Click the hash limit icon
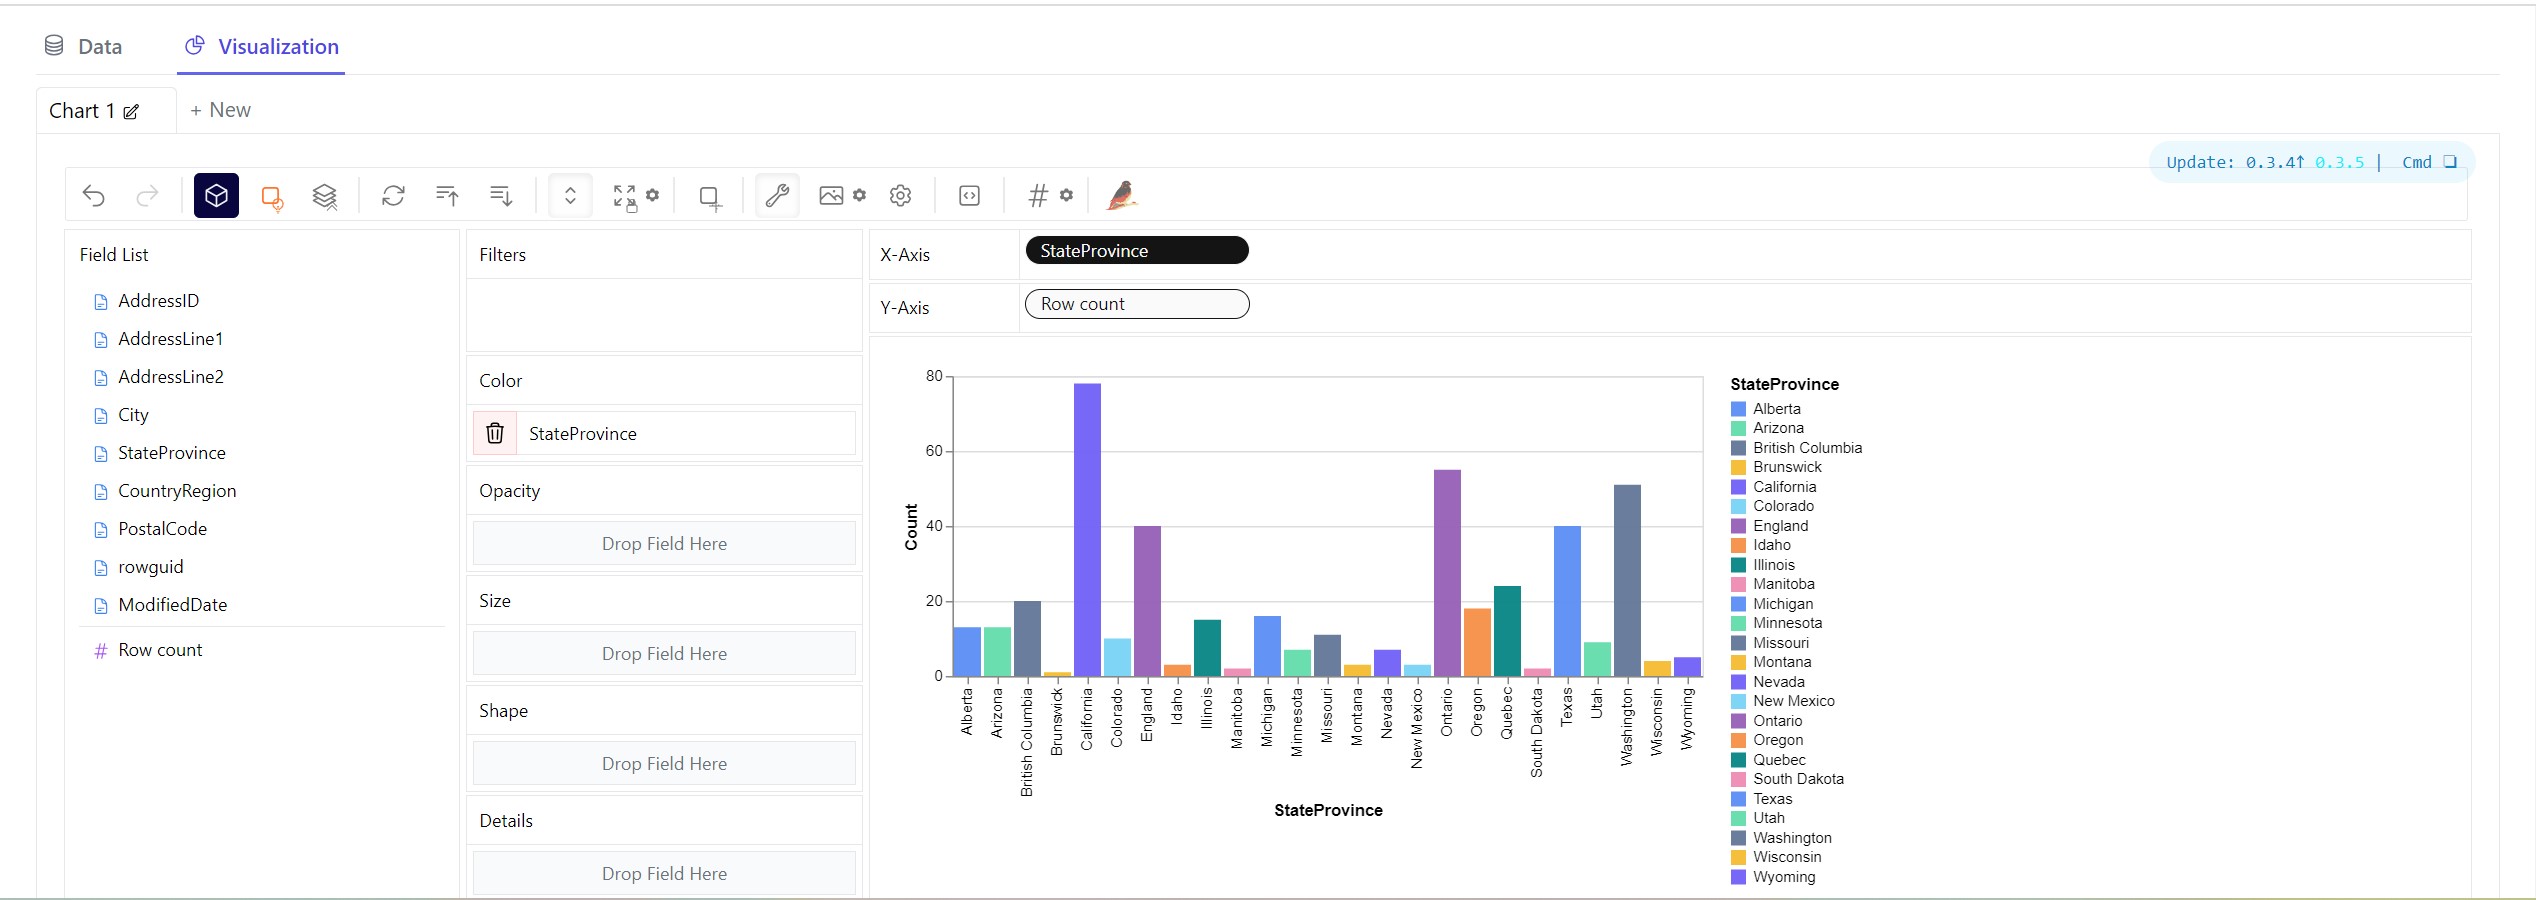The height and width of the screenshot is (900, 2536). pos(1038,196)
